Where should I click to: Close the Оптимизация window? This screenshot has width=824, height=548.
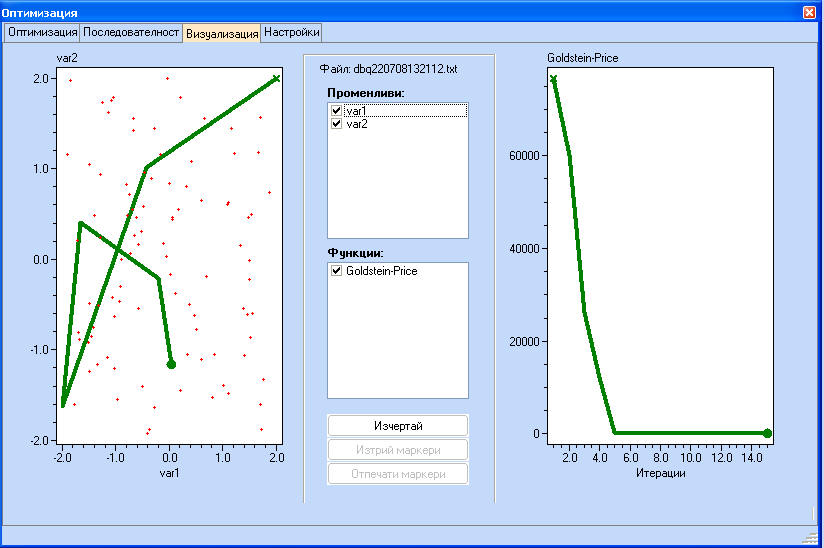coord(810,12)
